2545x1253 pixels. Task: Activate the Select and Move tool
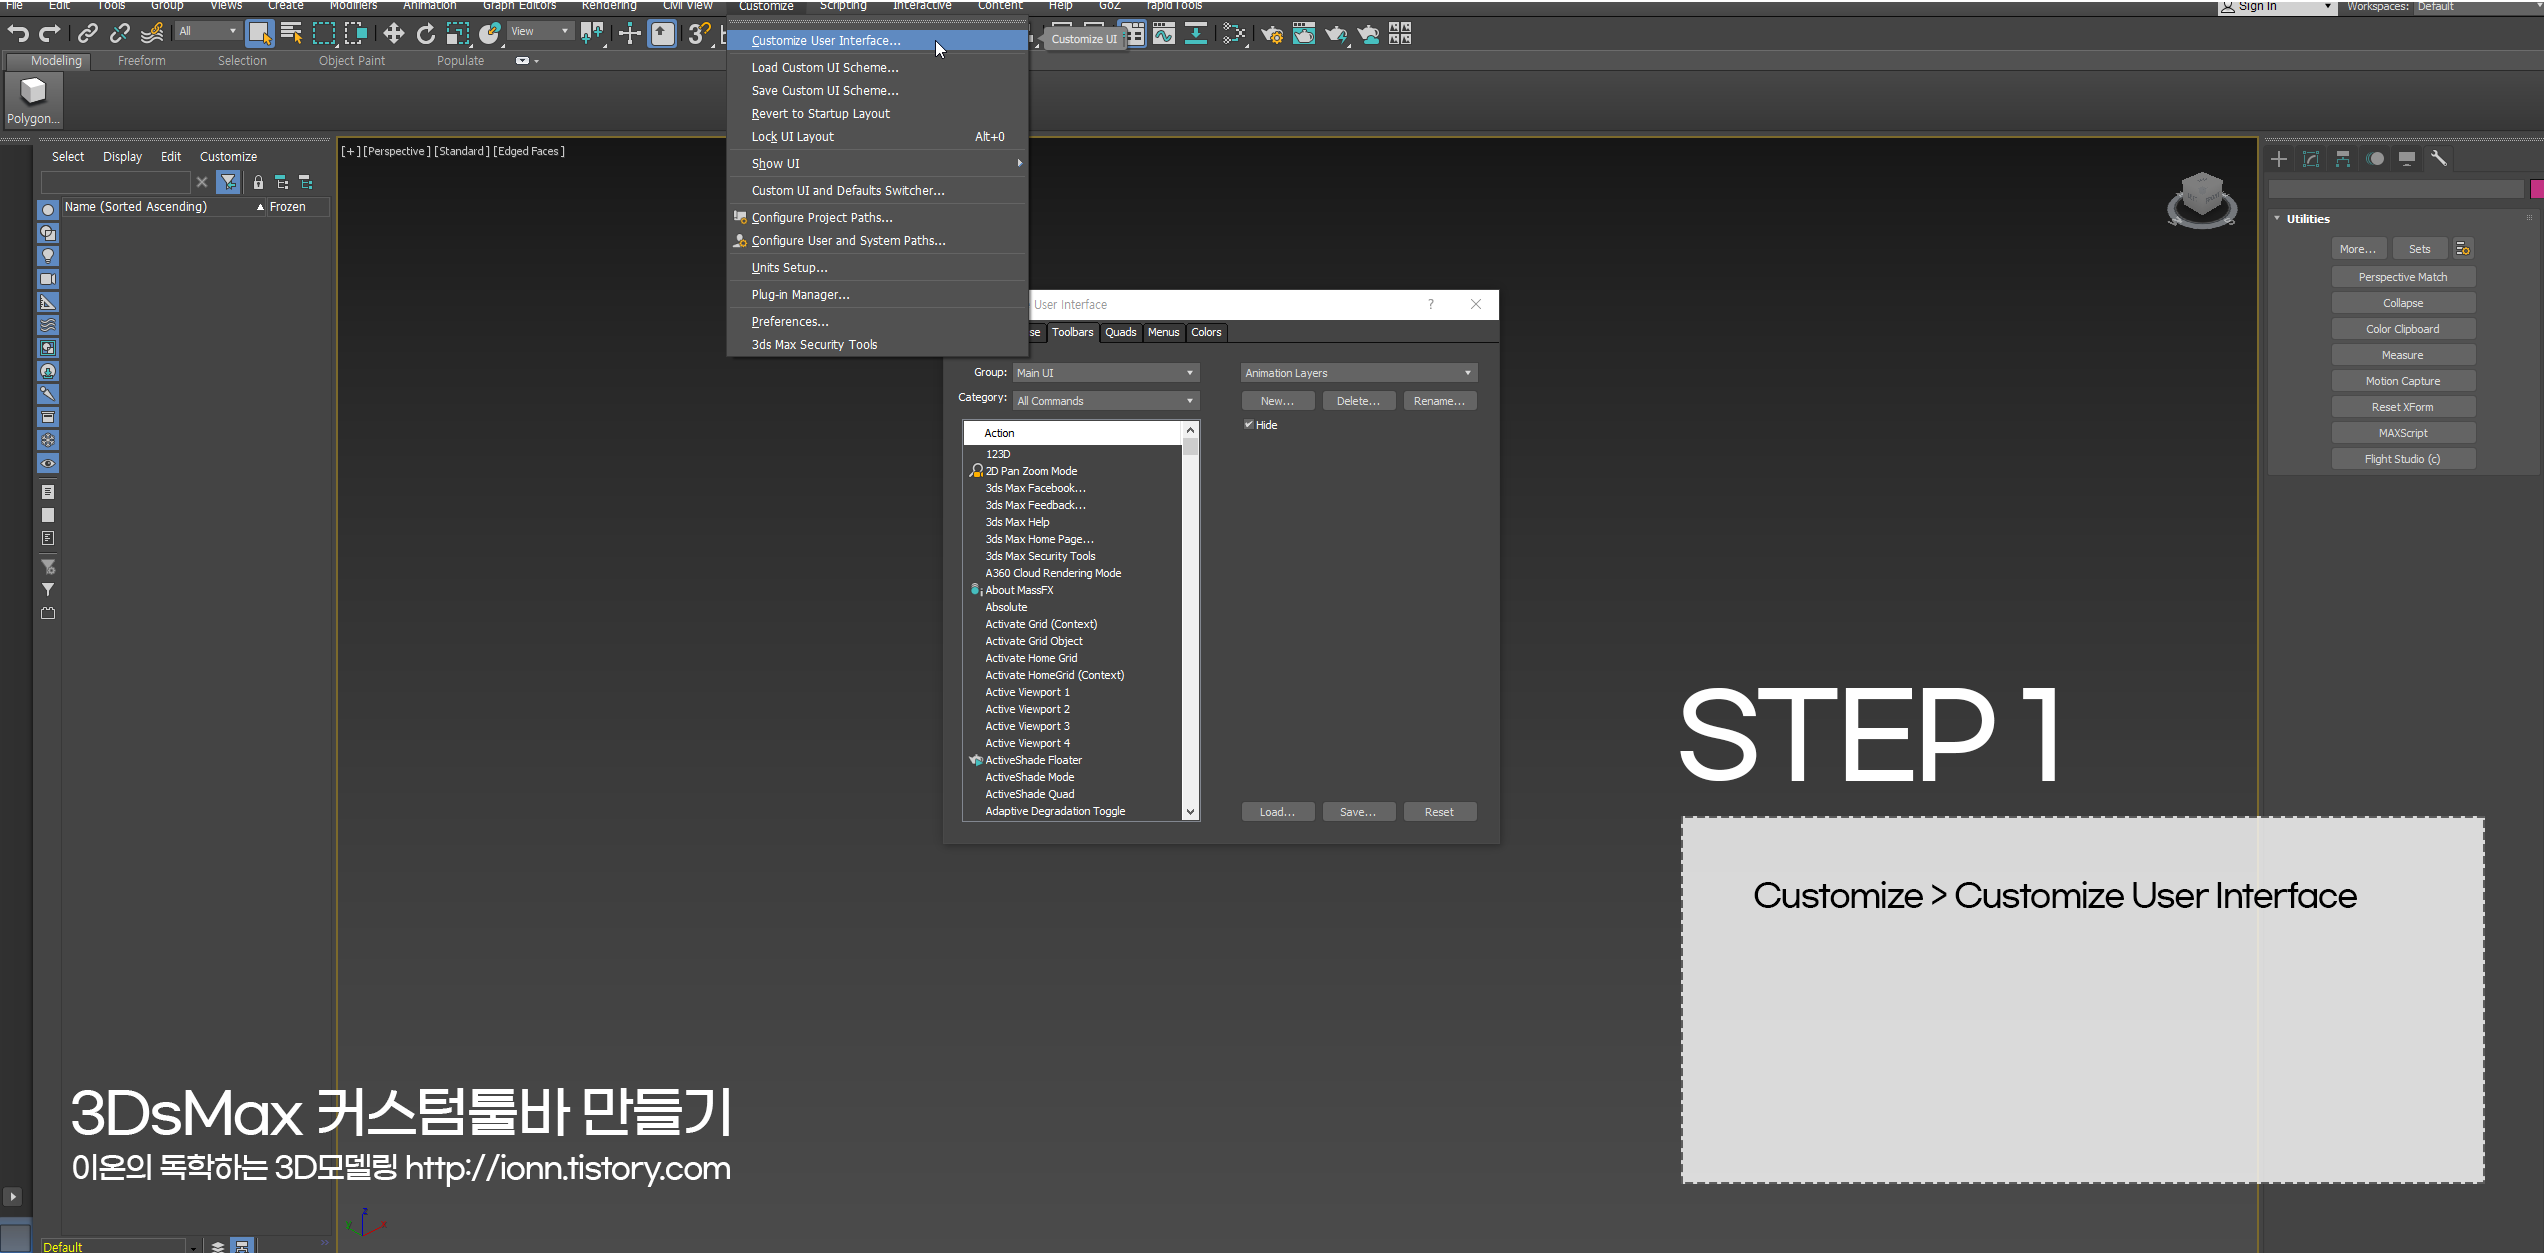pyautogui.click(x=394, y=33)
